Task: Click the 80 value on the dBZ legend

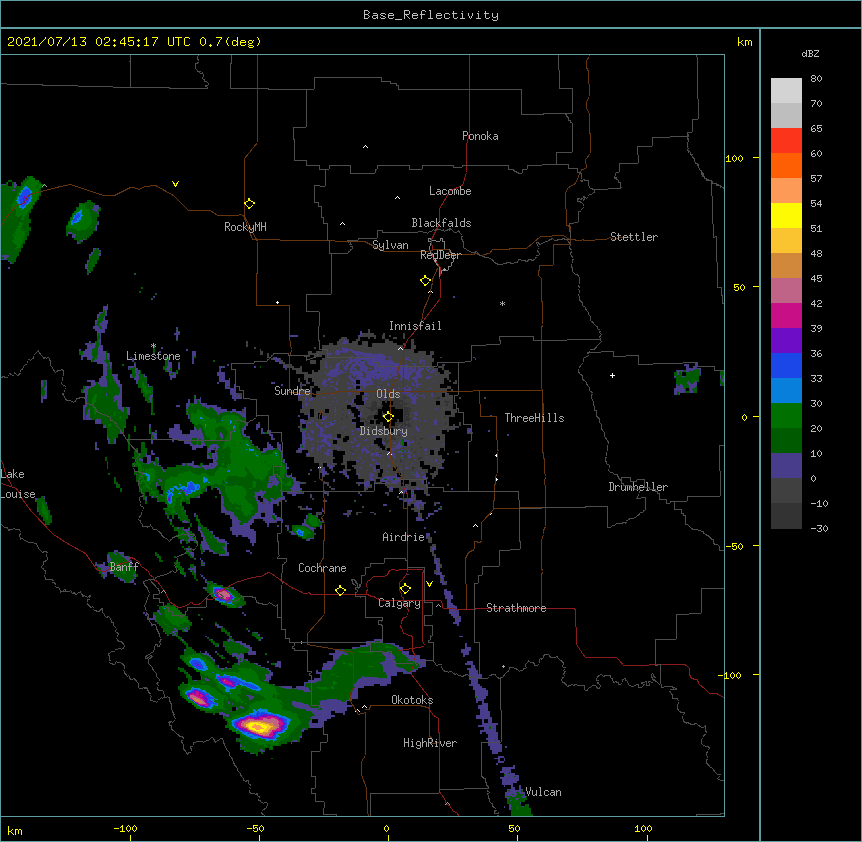Action: pyautogui.click(x=816, y=79)
